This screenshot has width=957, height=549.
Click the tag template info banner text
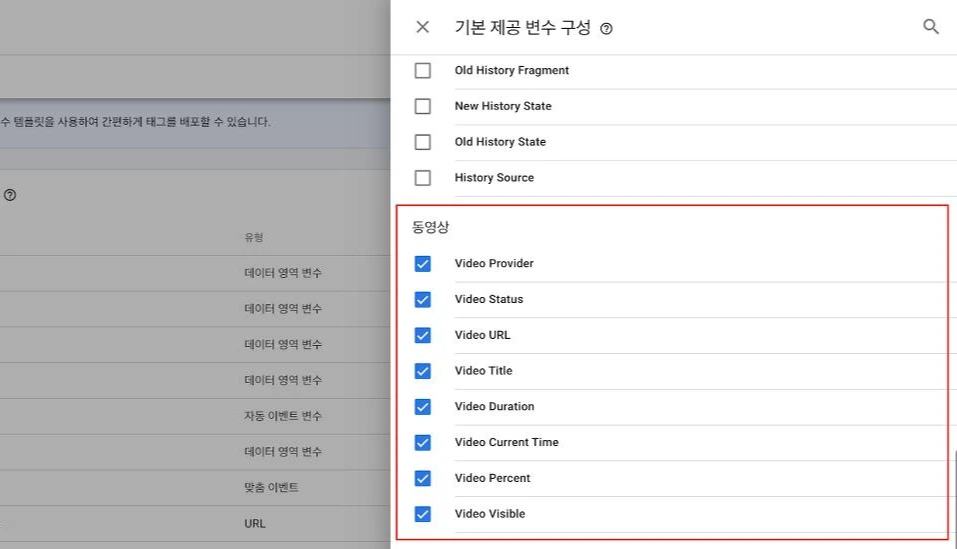[x=135, y=122]
